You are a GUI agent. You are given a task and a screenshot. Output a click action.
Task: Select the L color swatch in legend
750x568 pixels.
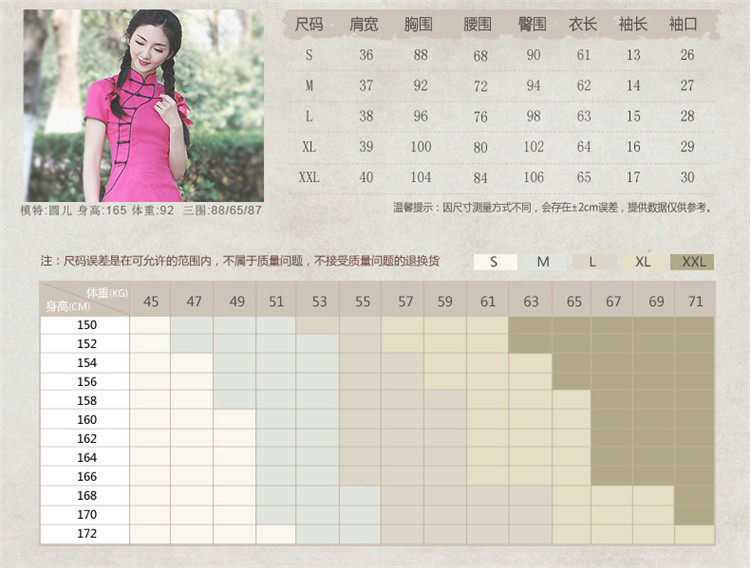tap(593, 262)
